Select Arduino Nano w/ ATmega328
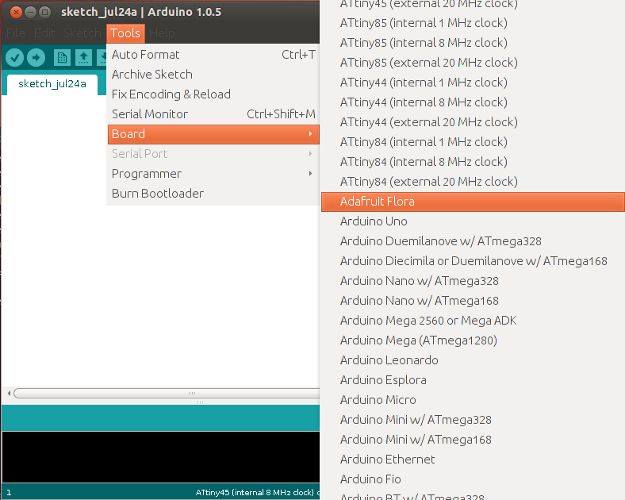Image resolution: width=625 pixels, height=500 pixels. (x=473, y=281)
